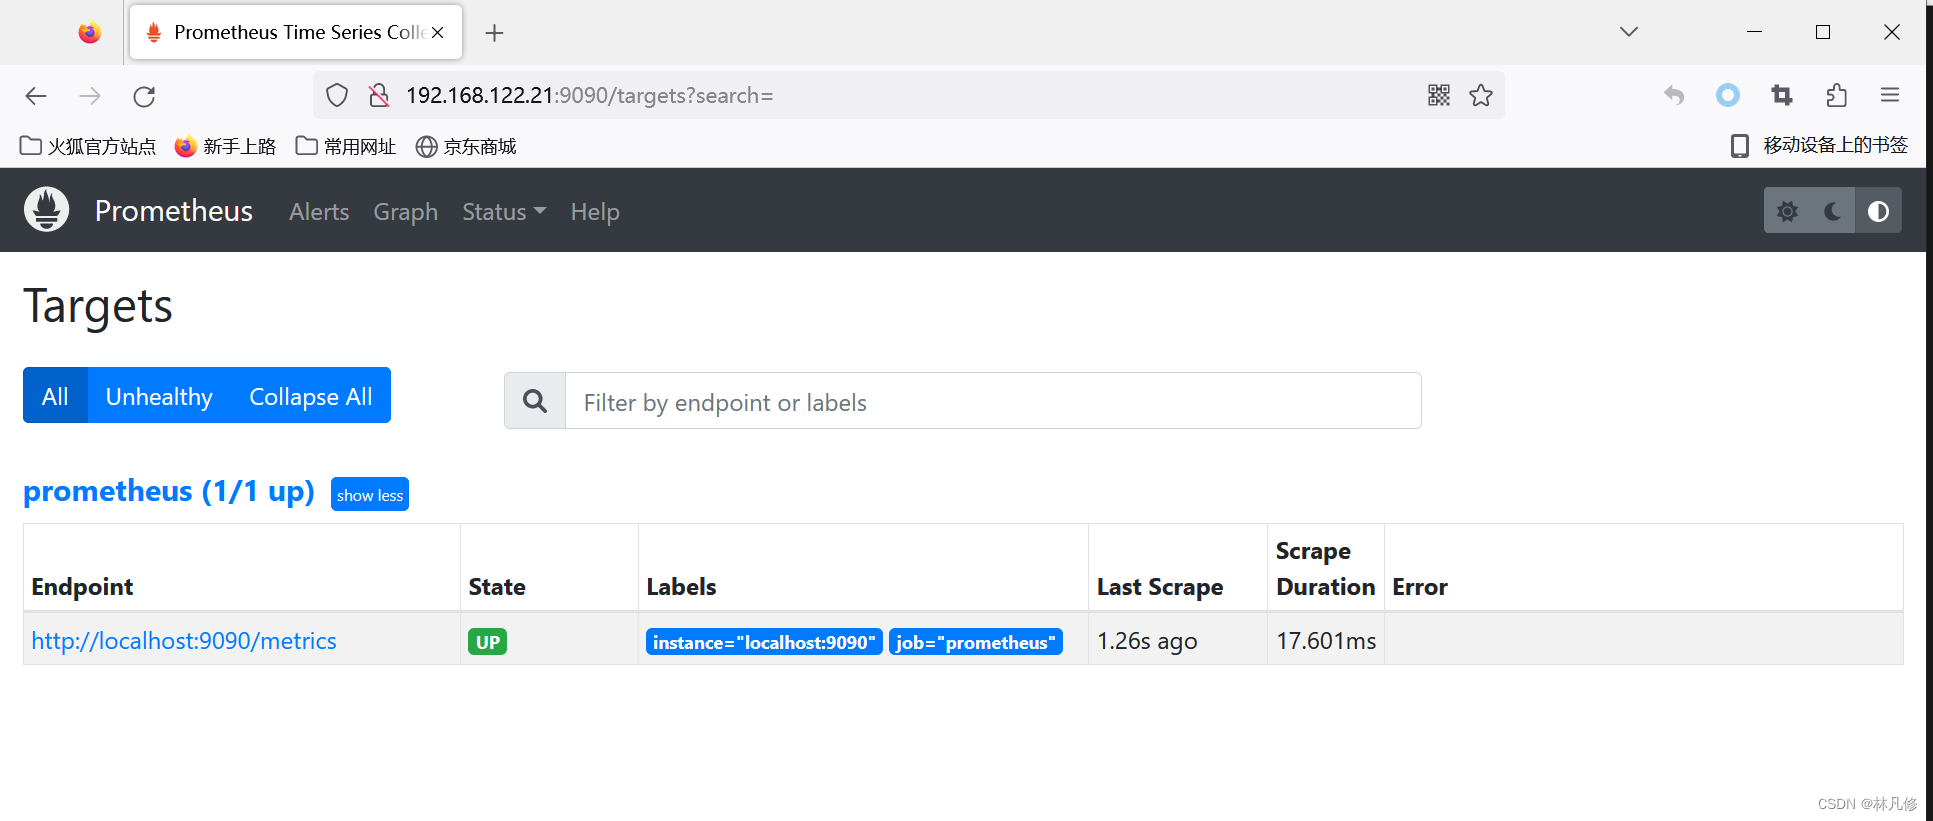The height and width of the screenshot is (821, 1933).
Task: Open the http://localhost:9090/metrics endpoint link
Action: [184, 641]
